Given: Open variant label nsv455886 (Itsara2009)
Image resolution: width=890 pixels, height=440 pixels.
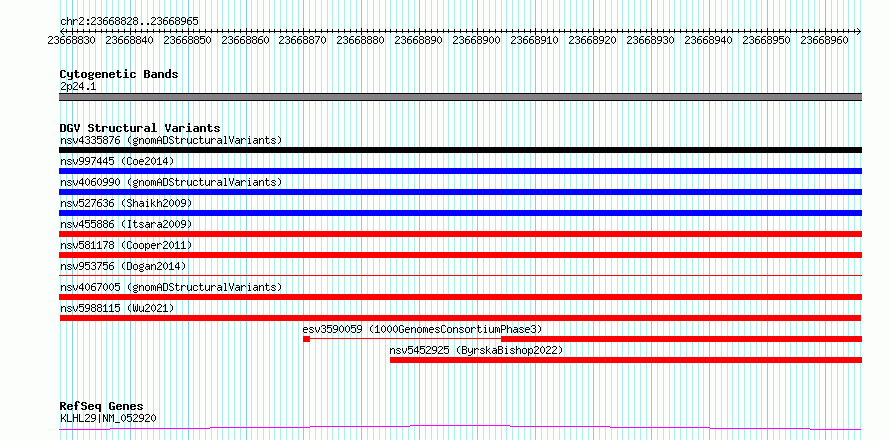Looking at the screenshot, I should pyautogui.click(x=126, y=224).
